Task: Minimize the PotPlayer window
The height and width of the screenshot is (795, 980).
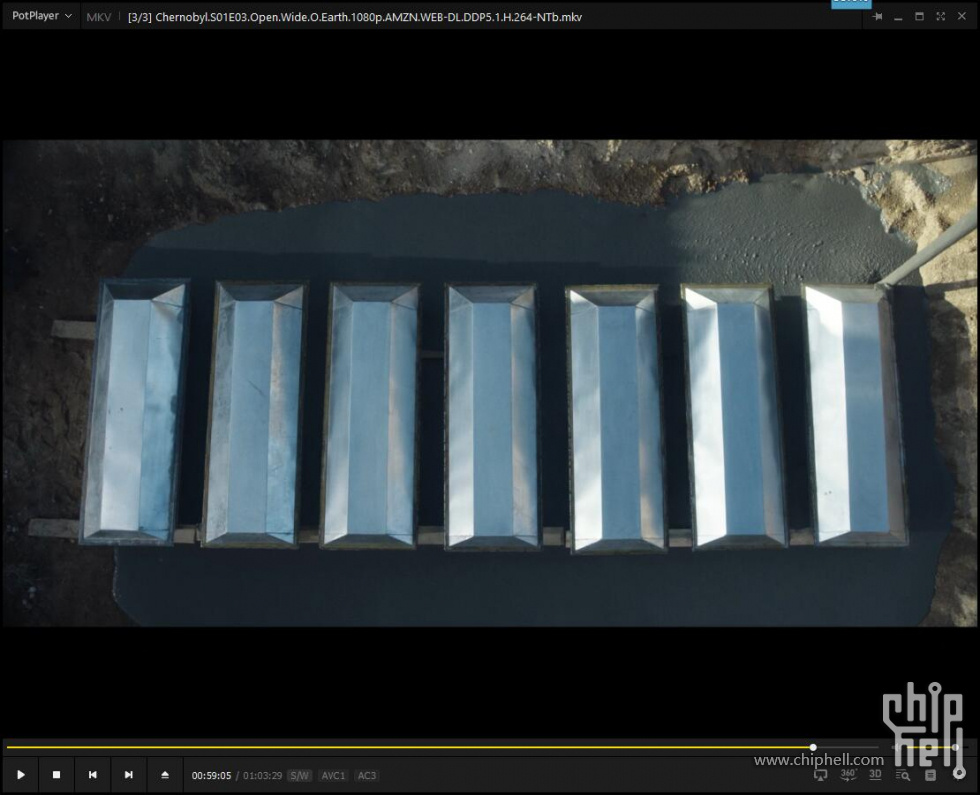Action: pyautogui.click(x=898, y=17)
